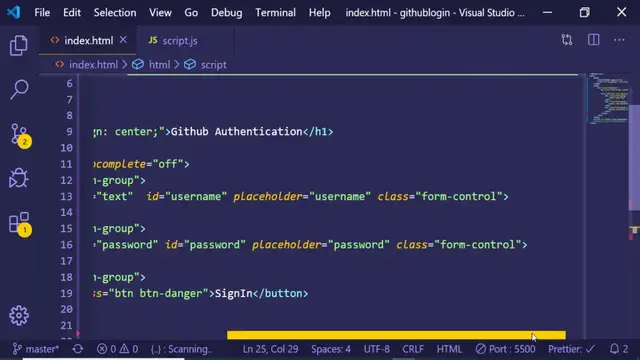
Task: Open the View menu
Action: point(160,13)
